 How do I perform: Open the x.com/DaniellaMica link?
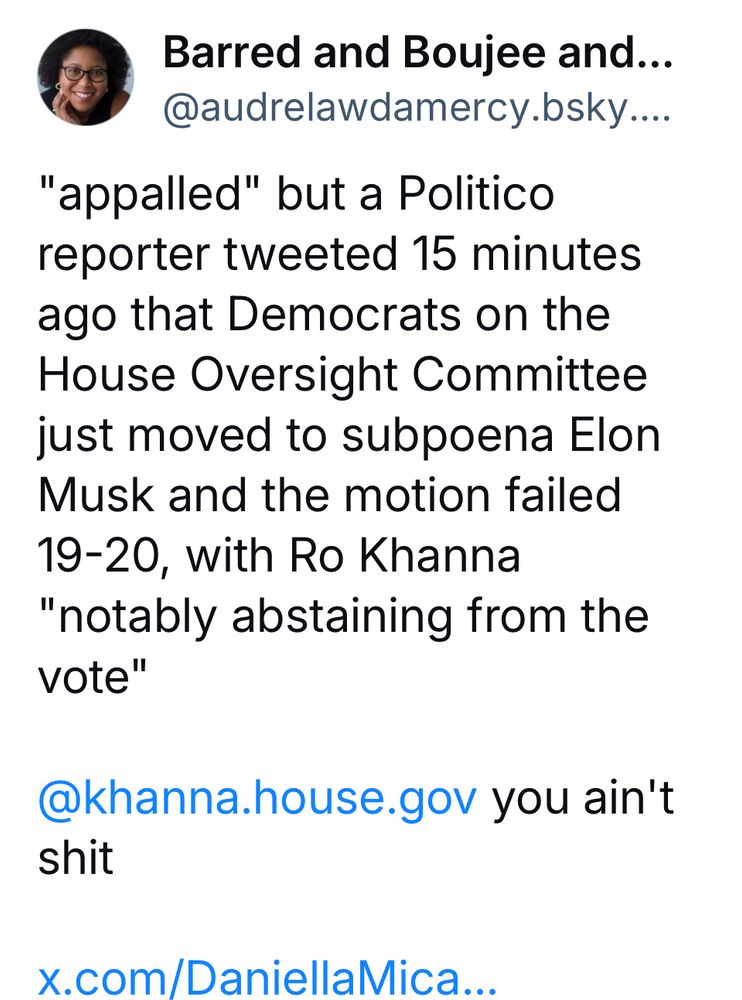pyautogui.click(x=267, y=979)
